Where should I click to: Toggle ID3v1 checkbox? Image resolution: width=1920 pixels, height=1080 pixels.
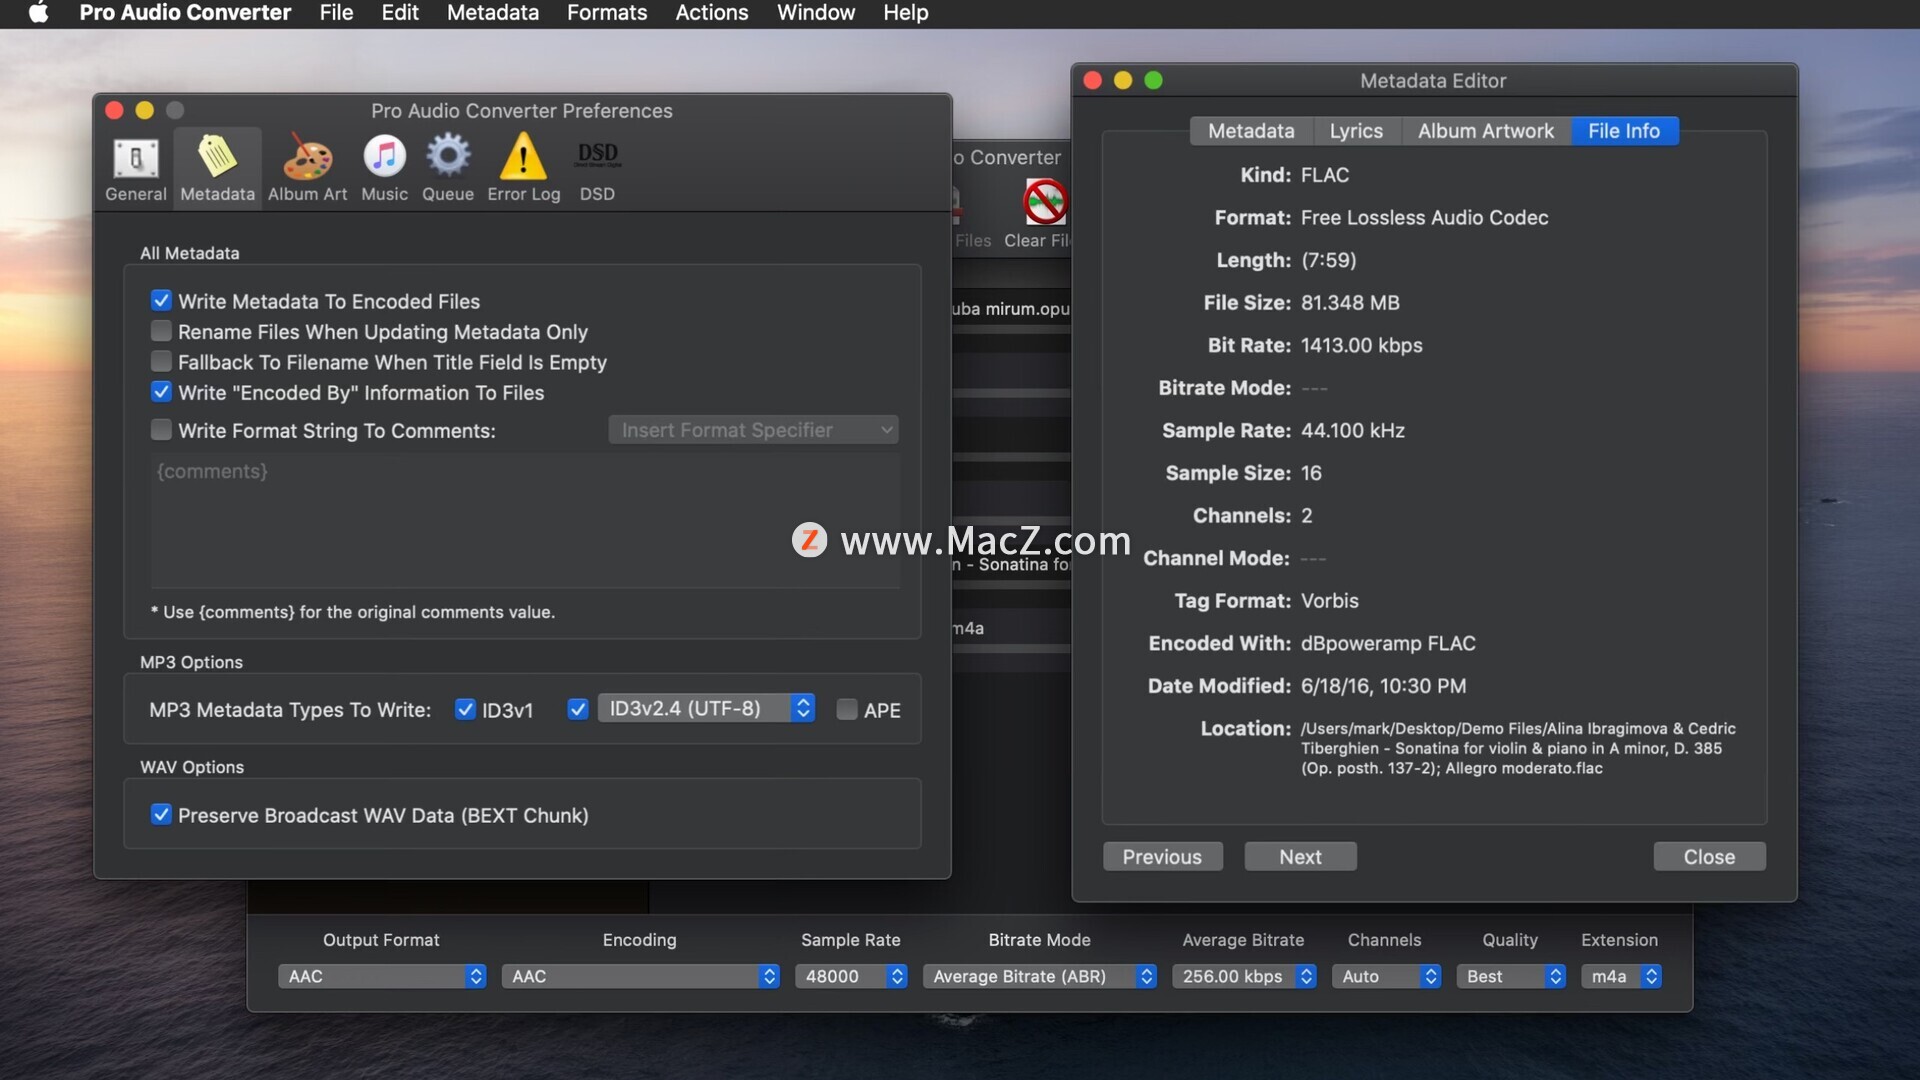tap(465, 709)
